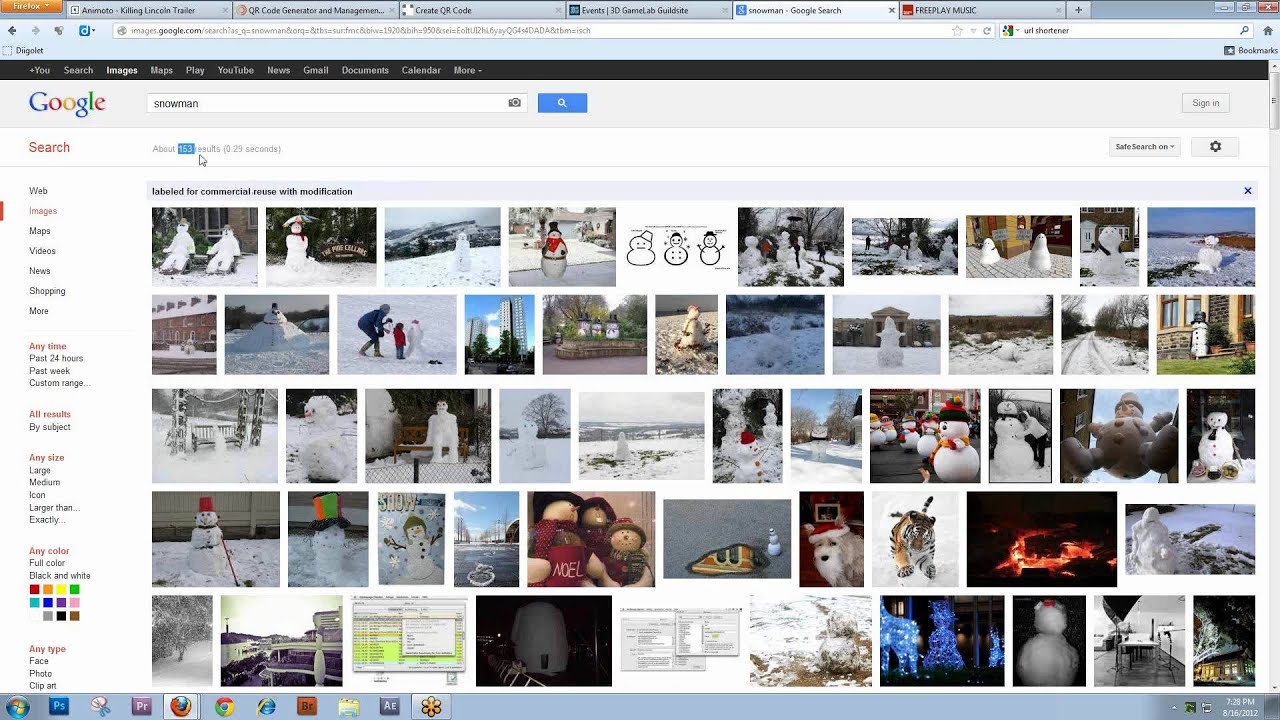The image size is (1280, 720).
Task: Click the search by image camera icon
Action: click(514, 103)
